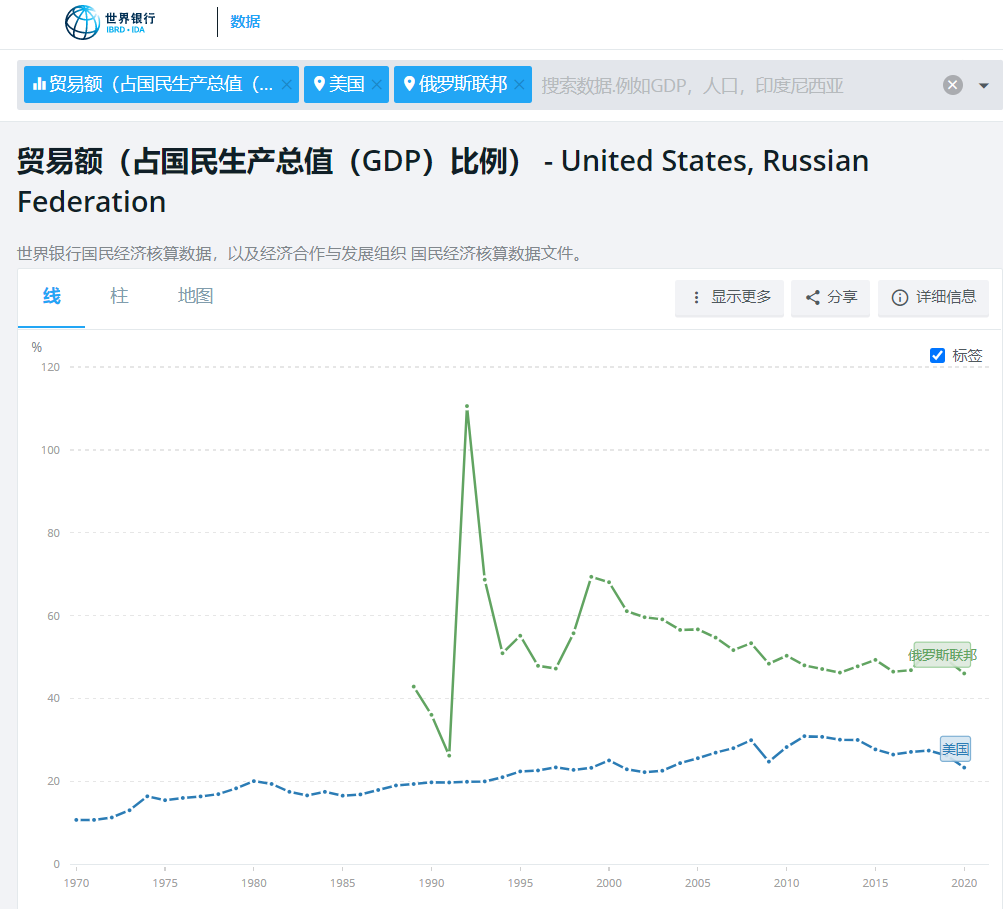Remove the 贸易额 indicator tag
The width and height of the screenshot is (1003, 909).
(287, 85)
